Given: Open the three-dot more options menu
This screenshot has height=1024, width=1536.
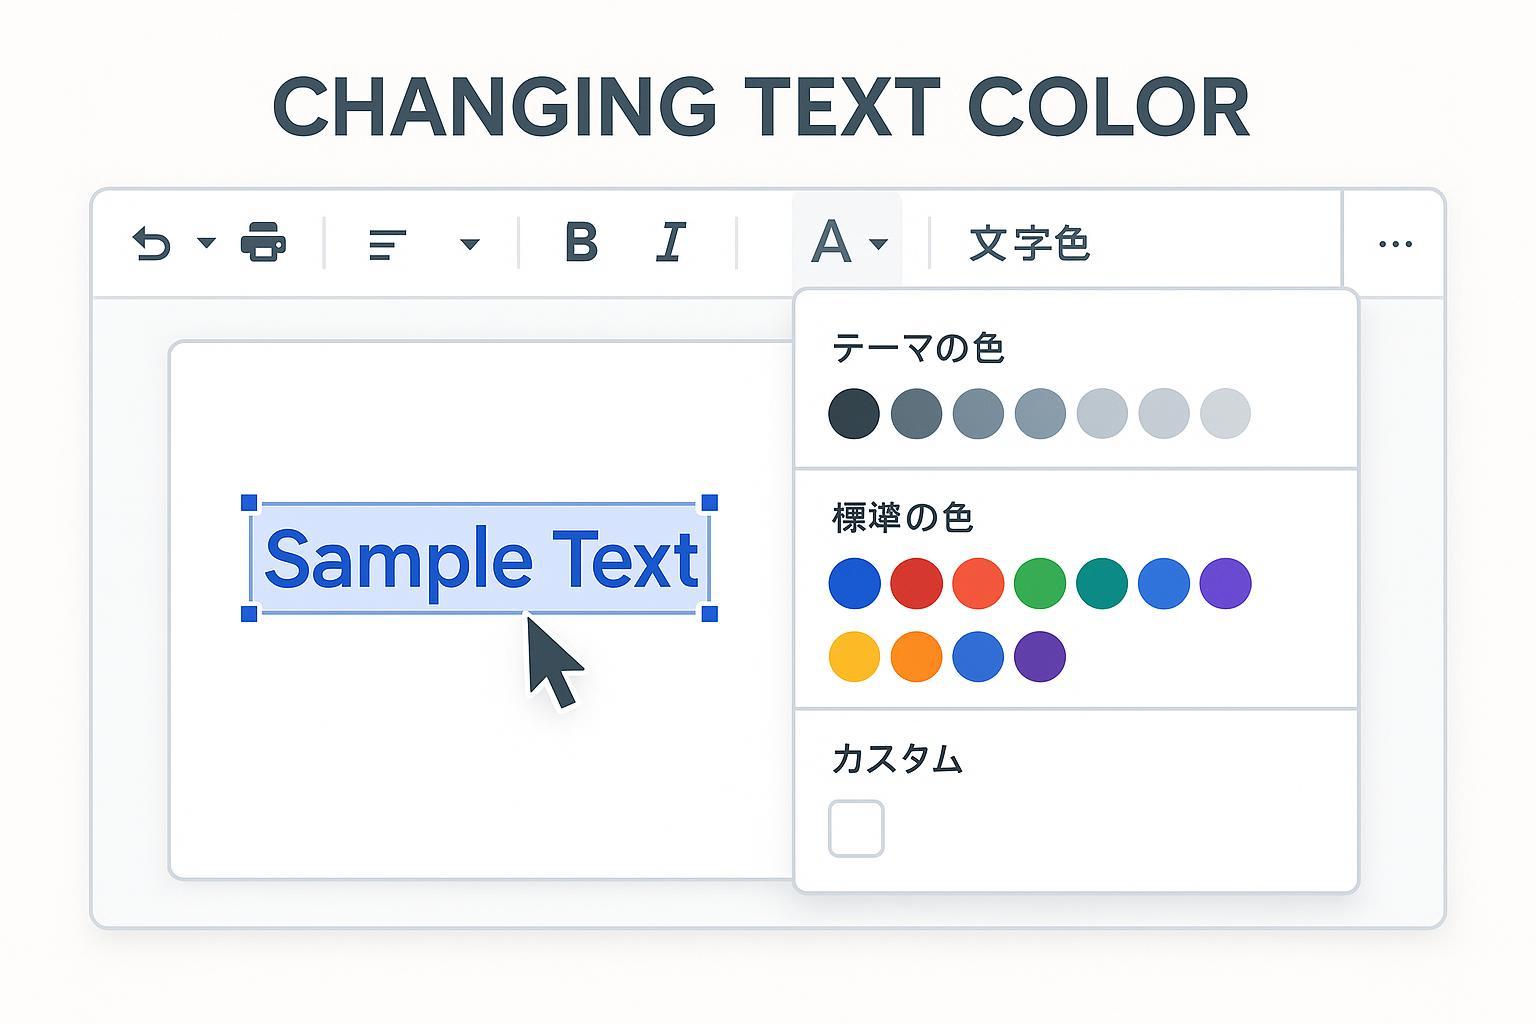Looking at the screenshot, I should coord(1395,244).
